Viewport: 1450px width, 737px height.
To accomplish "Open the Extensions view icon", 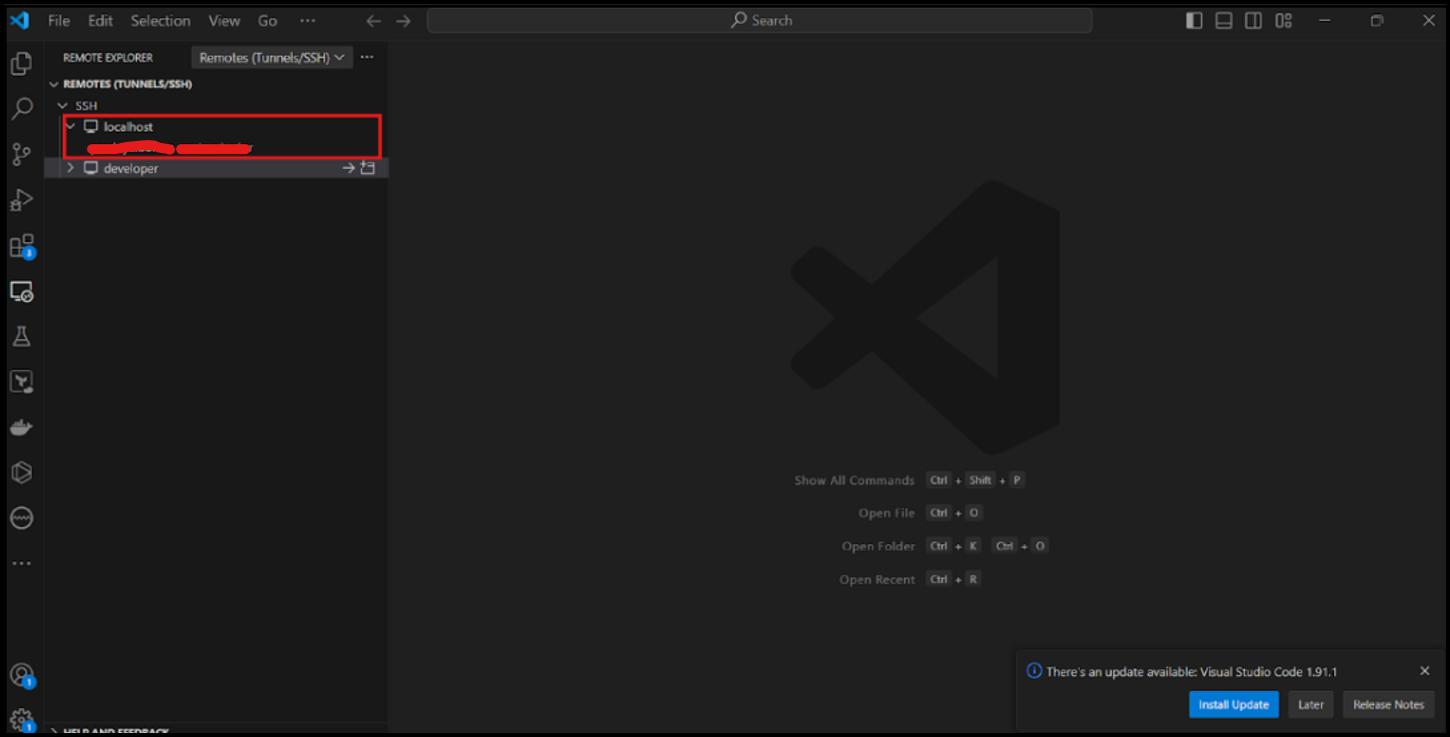I will coord(21,246).
